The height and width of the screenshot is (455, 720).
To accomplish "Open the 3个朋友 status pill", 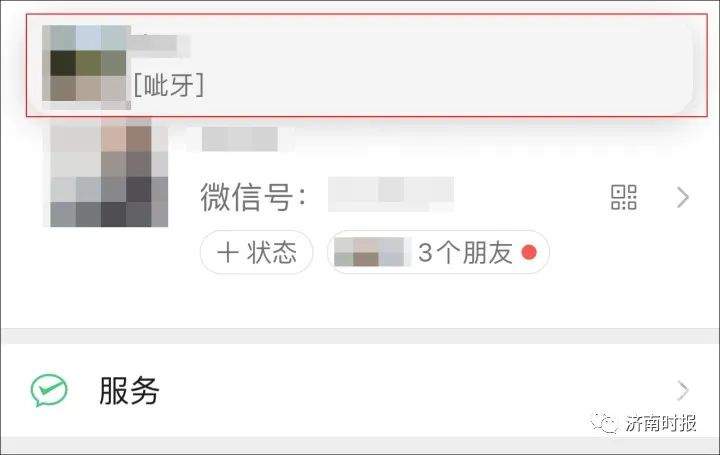I will click(x=438, y=252).
